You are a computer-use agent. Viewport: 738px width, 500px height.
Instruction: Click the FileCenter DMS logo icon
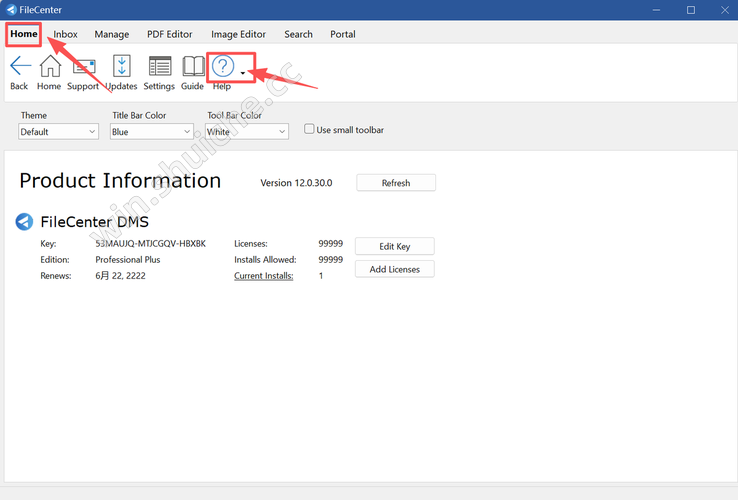coord(25,221)
